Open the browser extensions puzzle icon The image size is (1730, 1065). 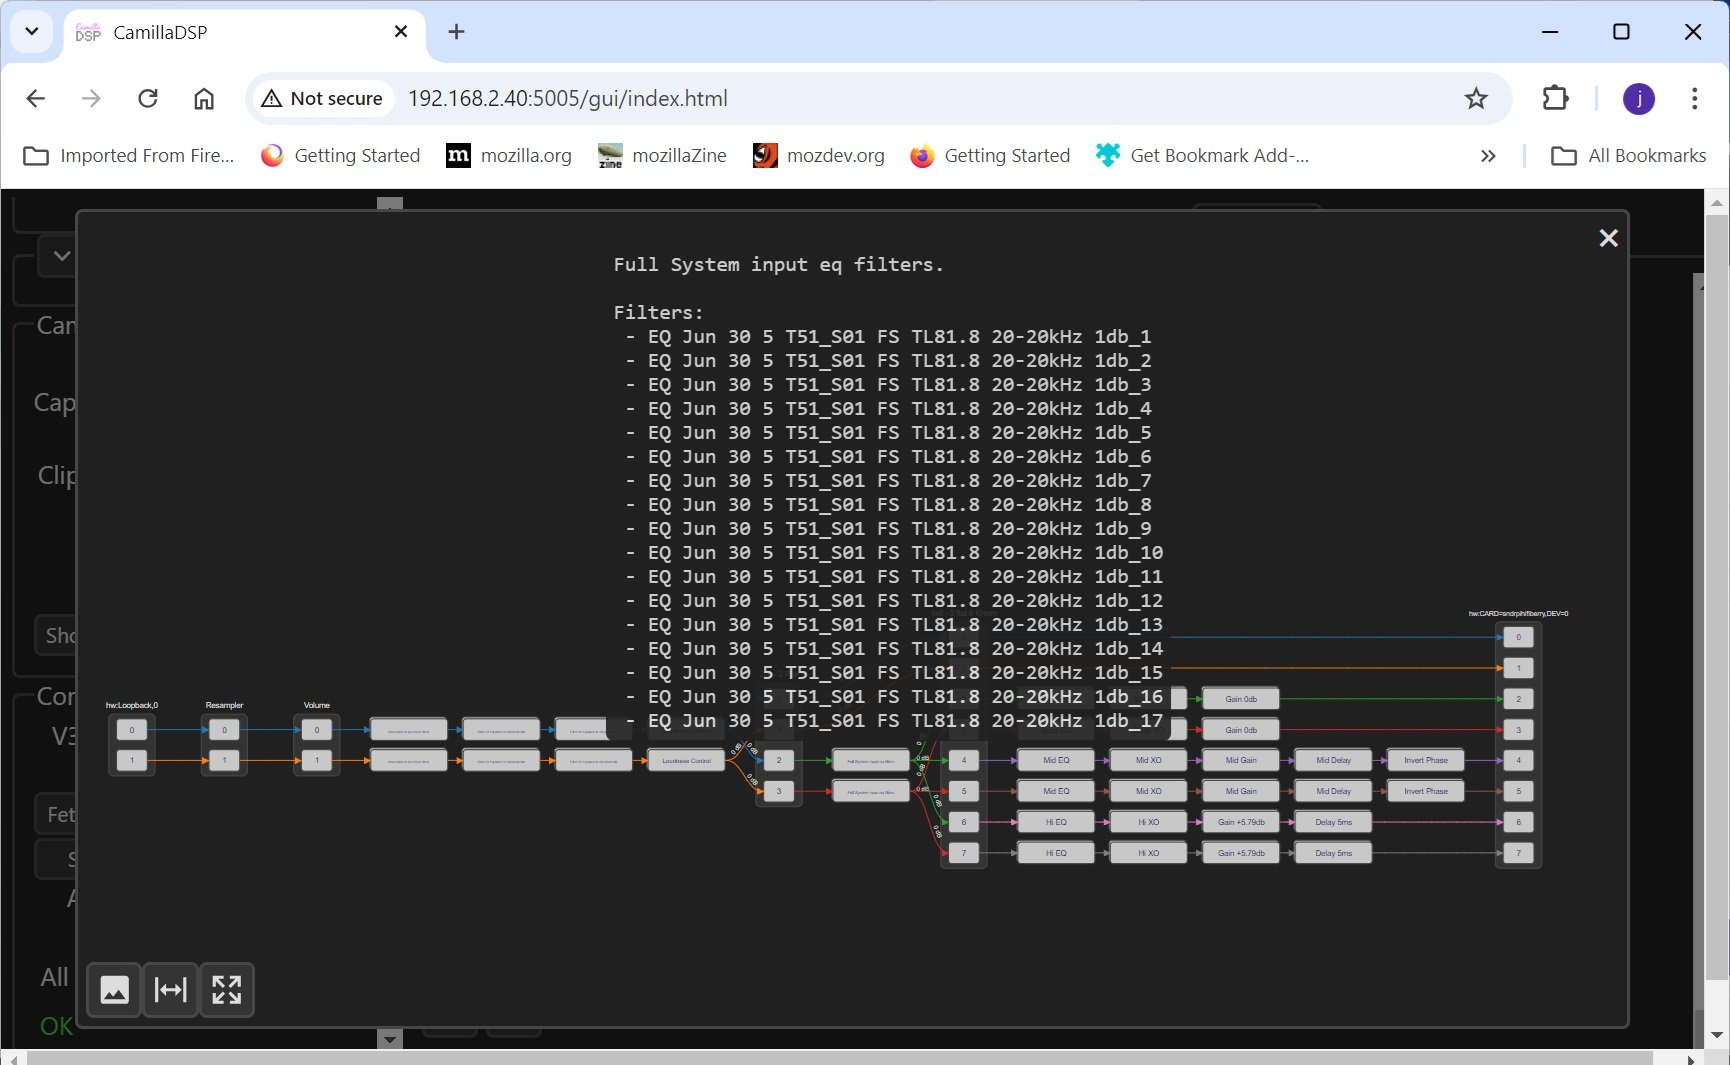(x=1555, y=98)
